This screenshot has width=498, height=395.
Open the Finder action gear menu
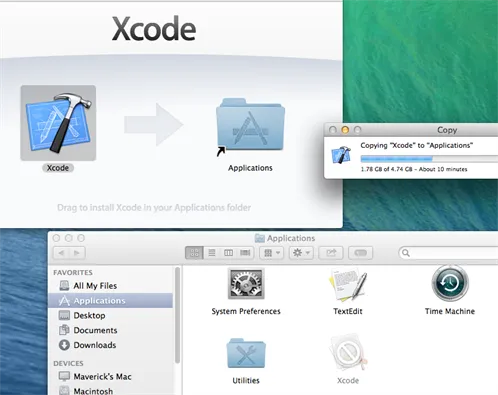301,253
